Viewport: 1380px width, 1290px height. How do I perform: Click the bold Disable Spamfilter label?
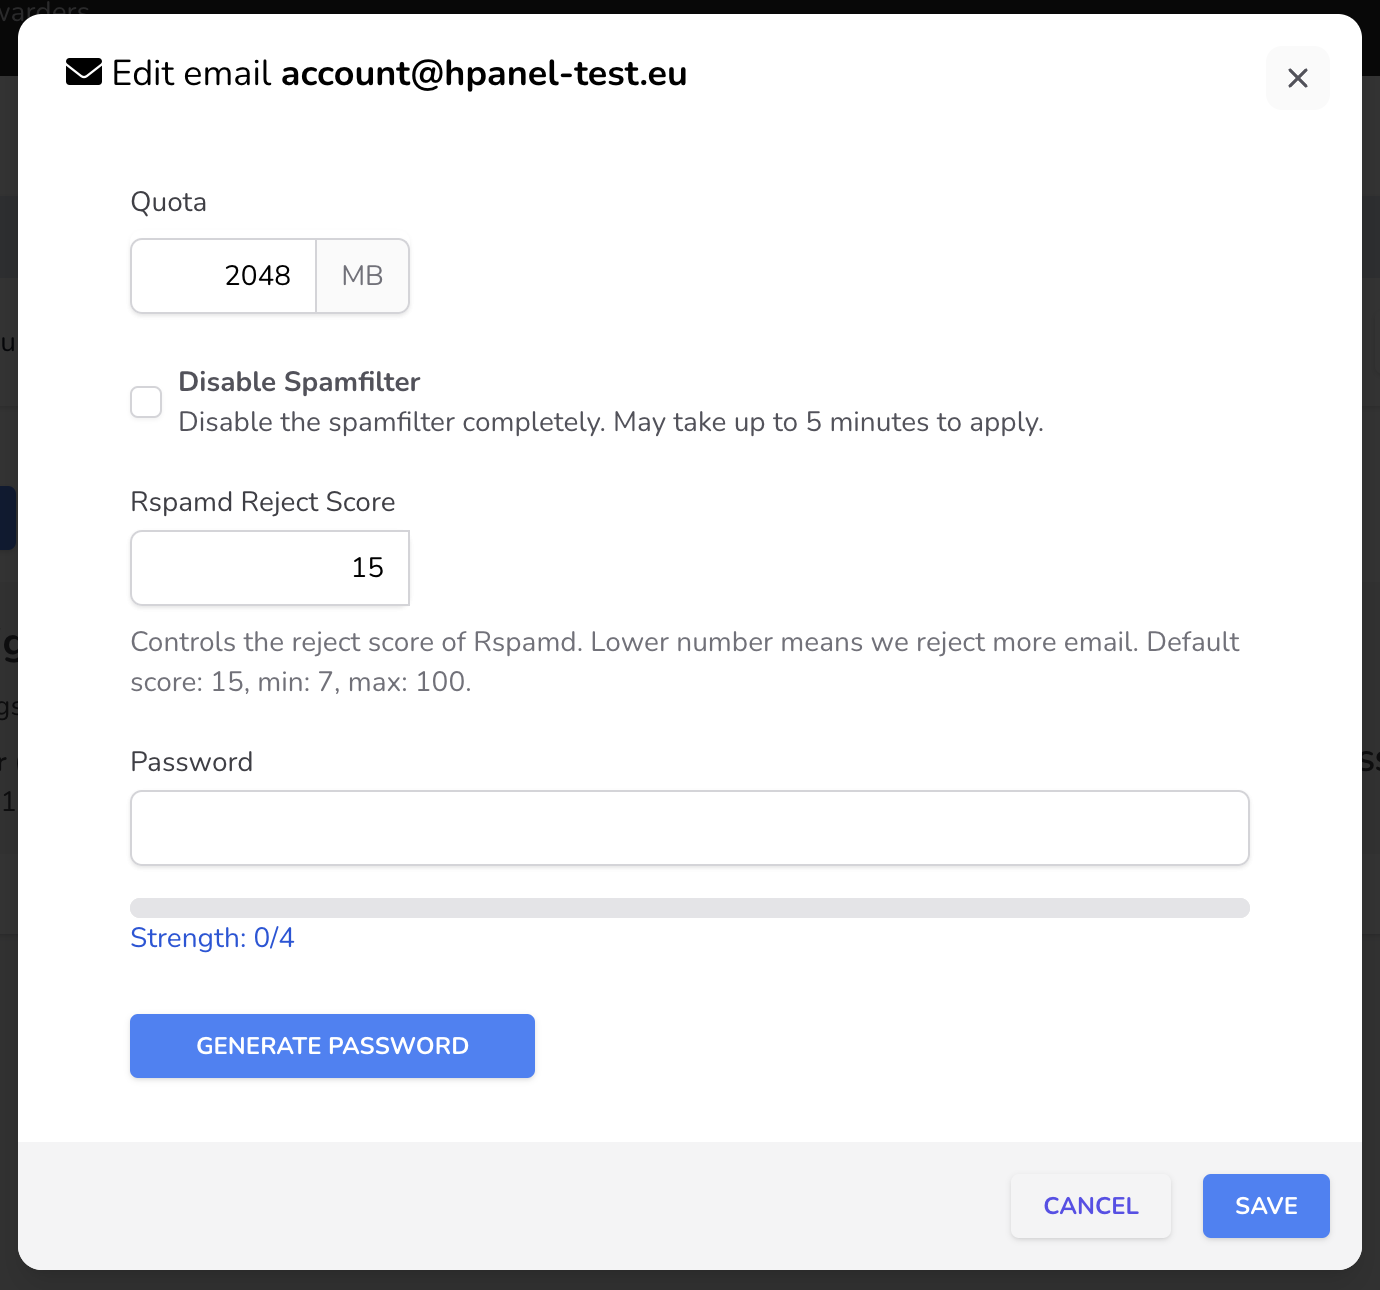pyautogui.click(x=299, y=382)
